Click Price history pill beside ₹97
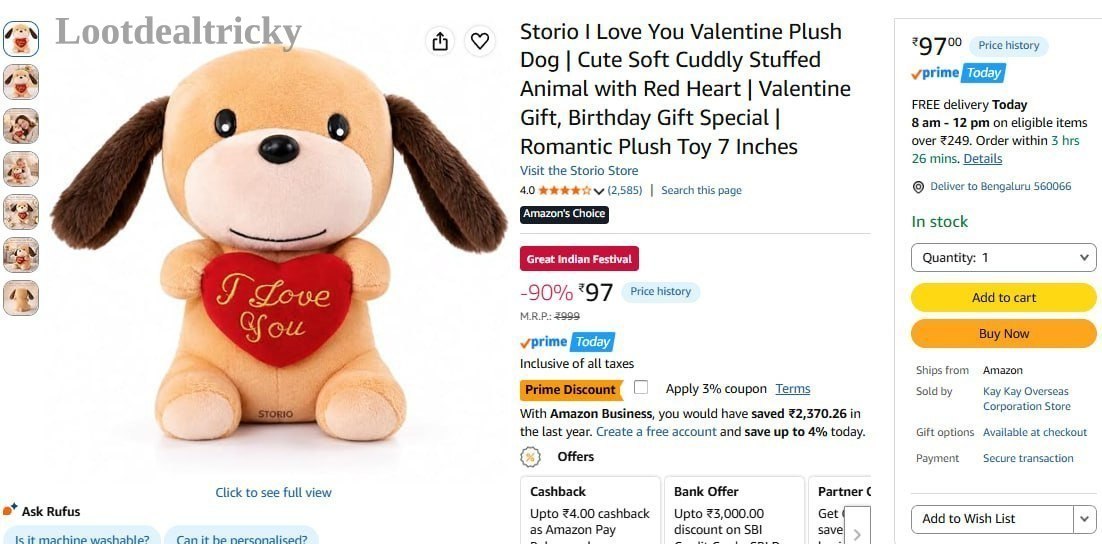Screen dimensions: 1102x544 tap(660, 292)
